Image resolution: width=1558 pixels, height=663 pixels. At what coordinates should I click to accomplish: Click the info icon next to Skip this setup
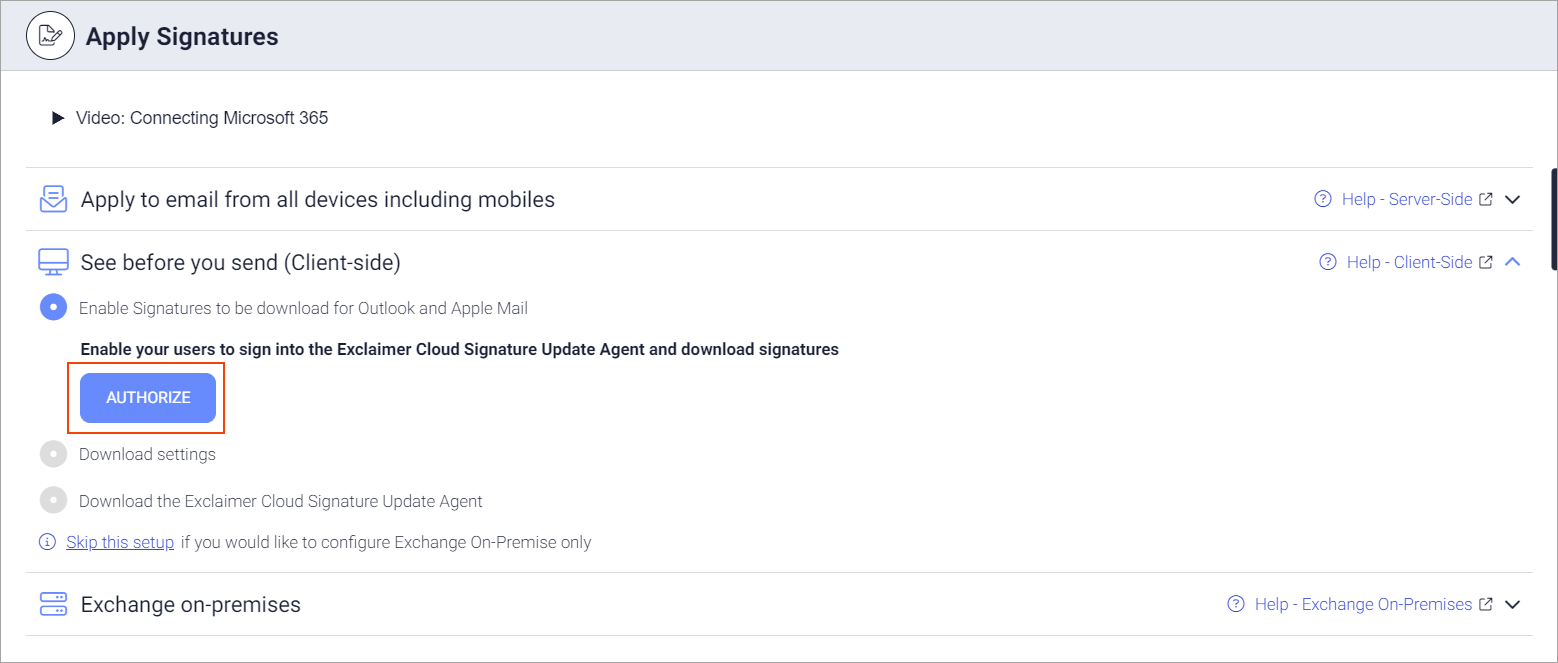coord(47,540)
